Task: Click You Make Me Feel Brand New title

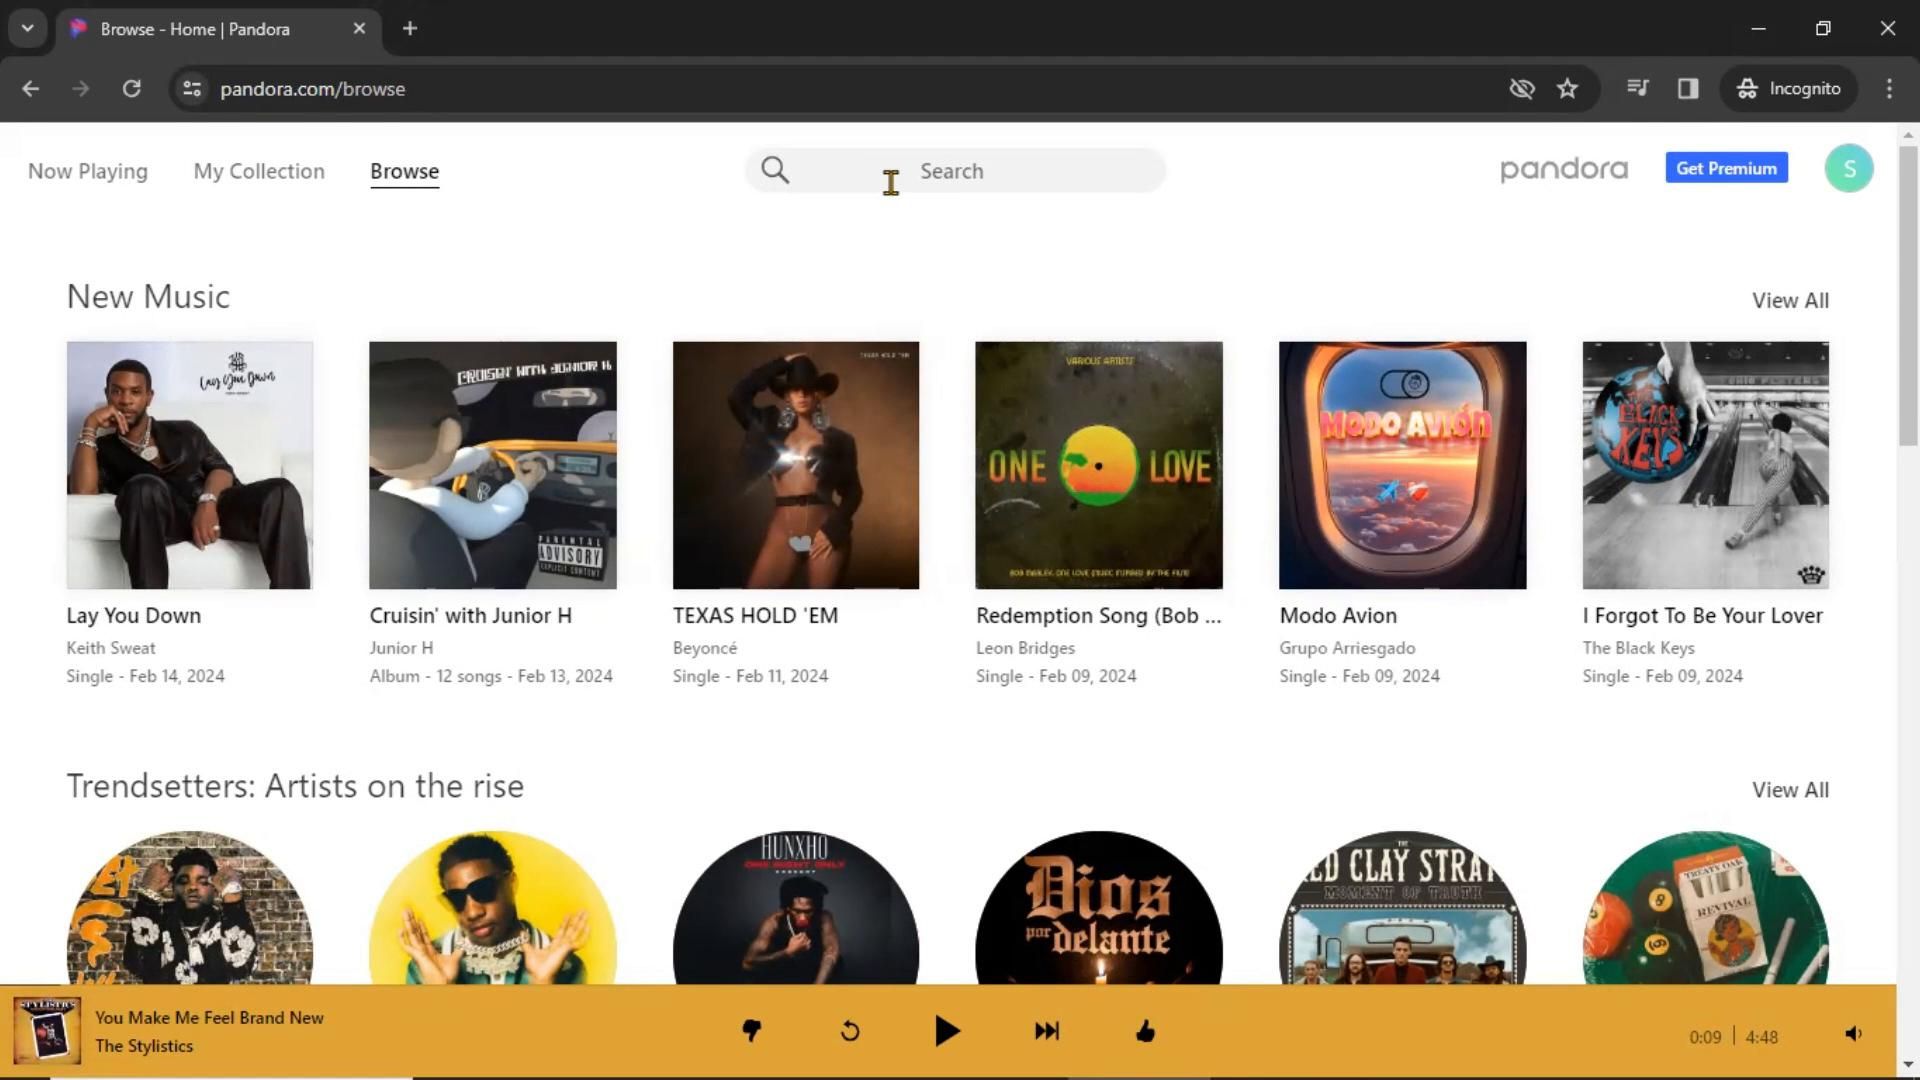Action: pos(209,1018)
